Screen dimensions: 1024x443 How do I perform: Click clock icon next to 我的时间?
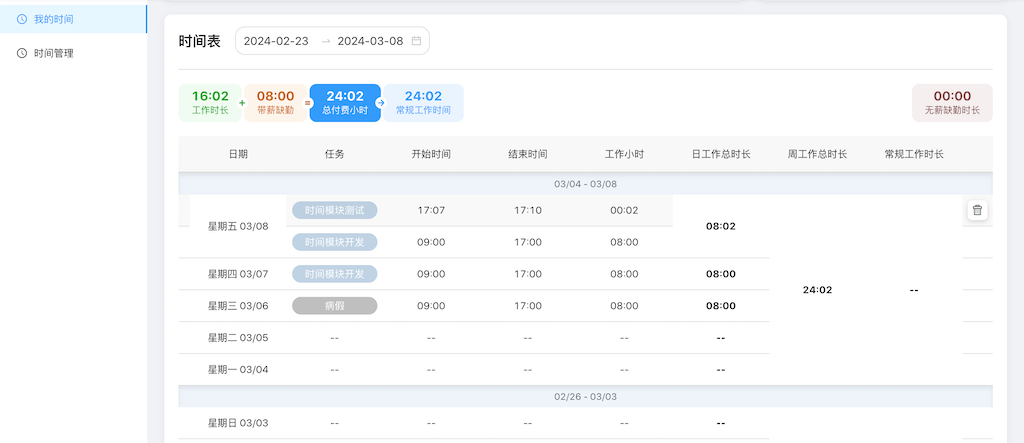(22, 19)
